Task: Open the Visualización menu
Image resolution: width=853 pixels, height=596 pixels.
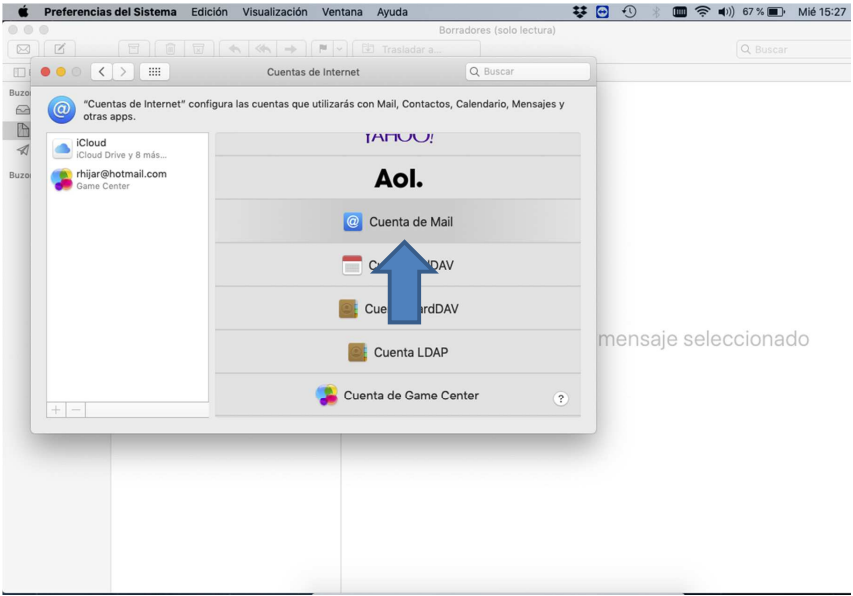Action: coord(274,12)
